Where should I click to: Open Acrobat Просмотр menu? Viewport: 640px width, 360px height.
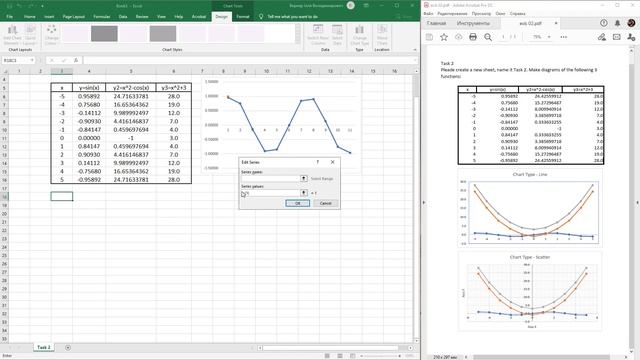pyautogui.click(x=481, y=13)
